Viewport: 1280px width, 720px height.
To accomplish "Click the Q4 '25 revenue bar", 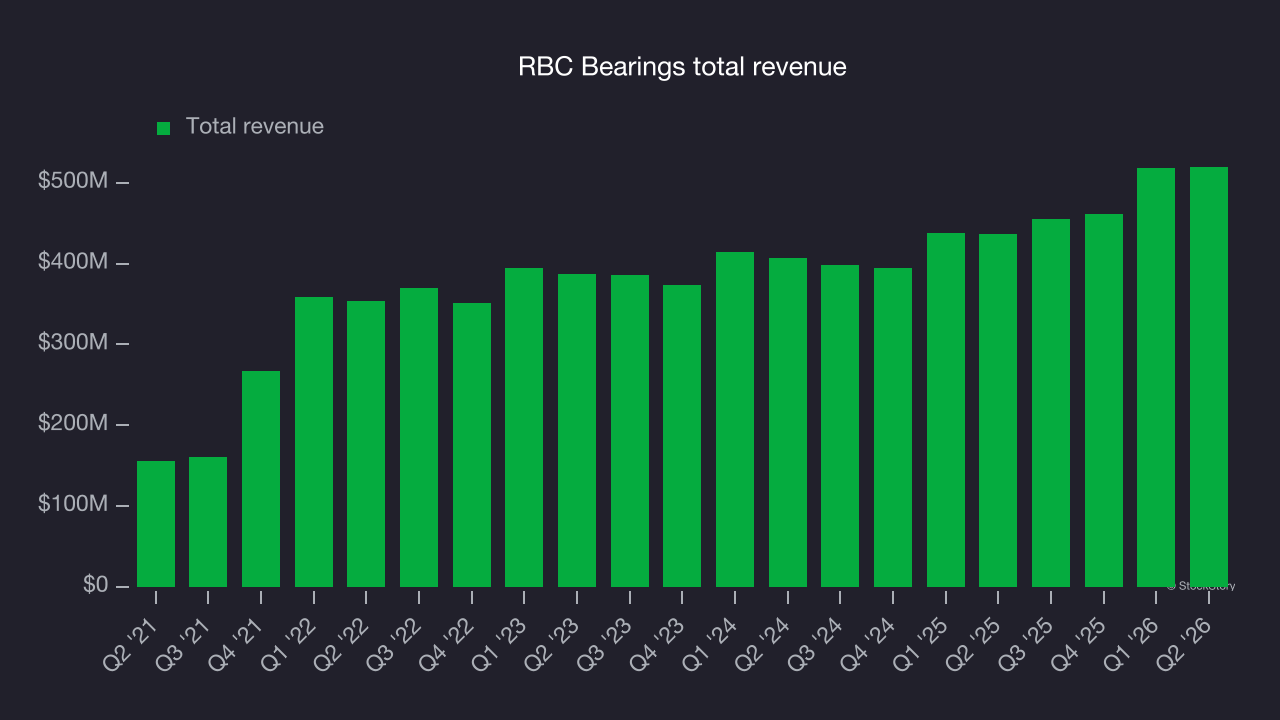I will (1104, 401).
